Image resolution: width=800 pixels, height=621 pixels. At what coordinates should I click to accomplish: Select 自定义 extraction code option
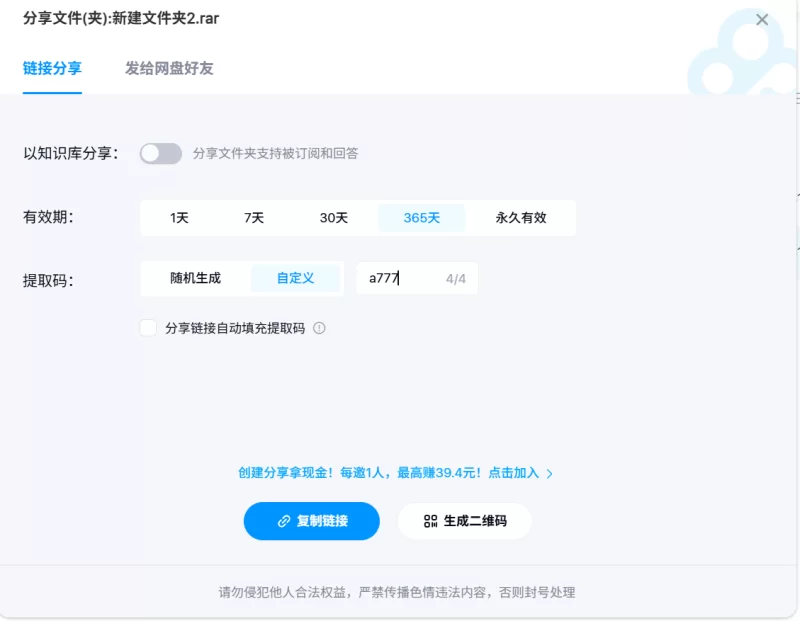tap(295, 278)
